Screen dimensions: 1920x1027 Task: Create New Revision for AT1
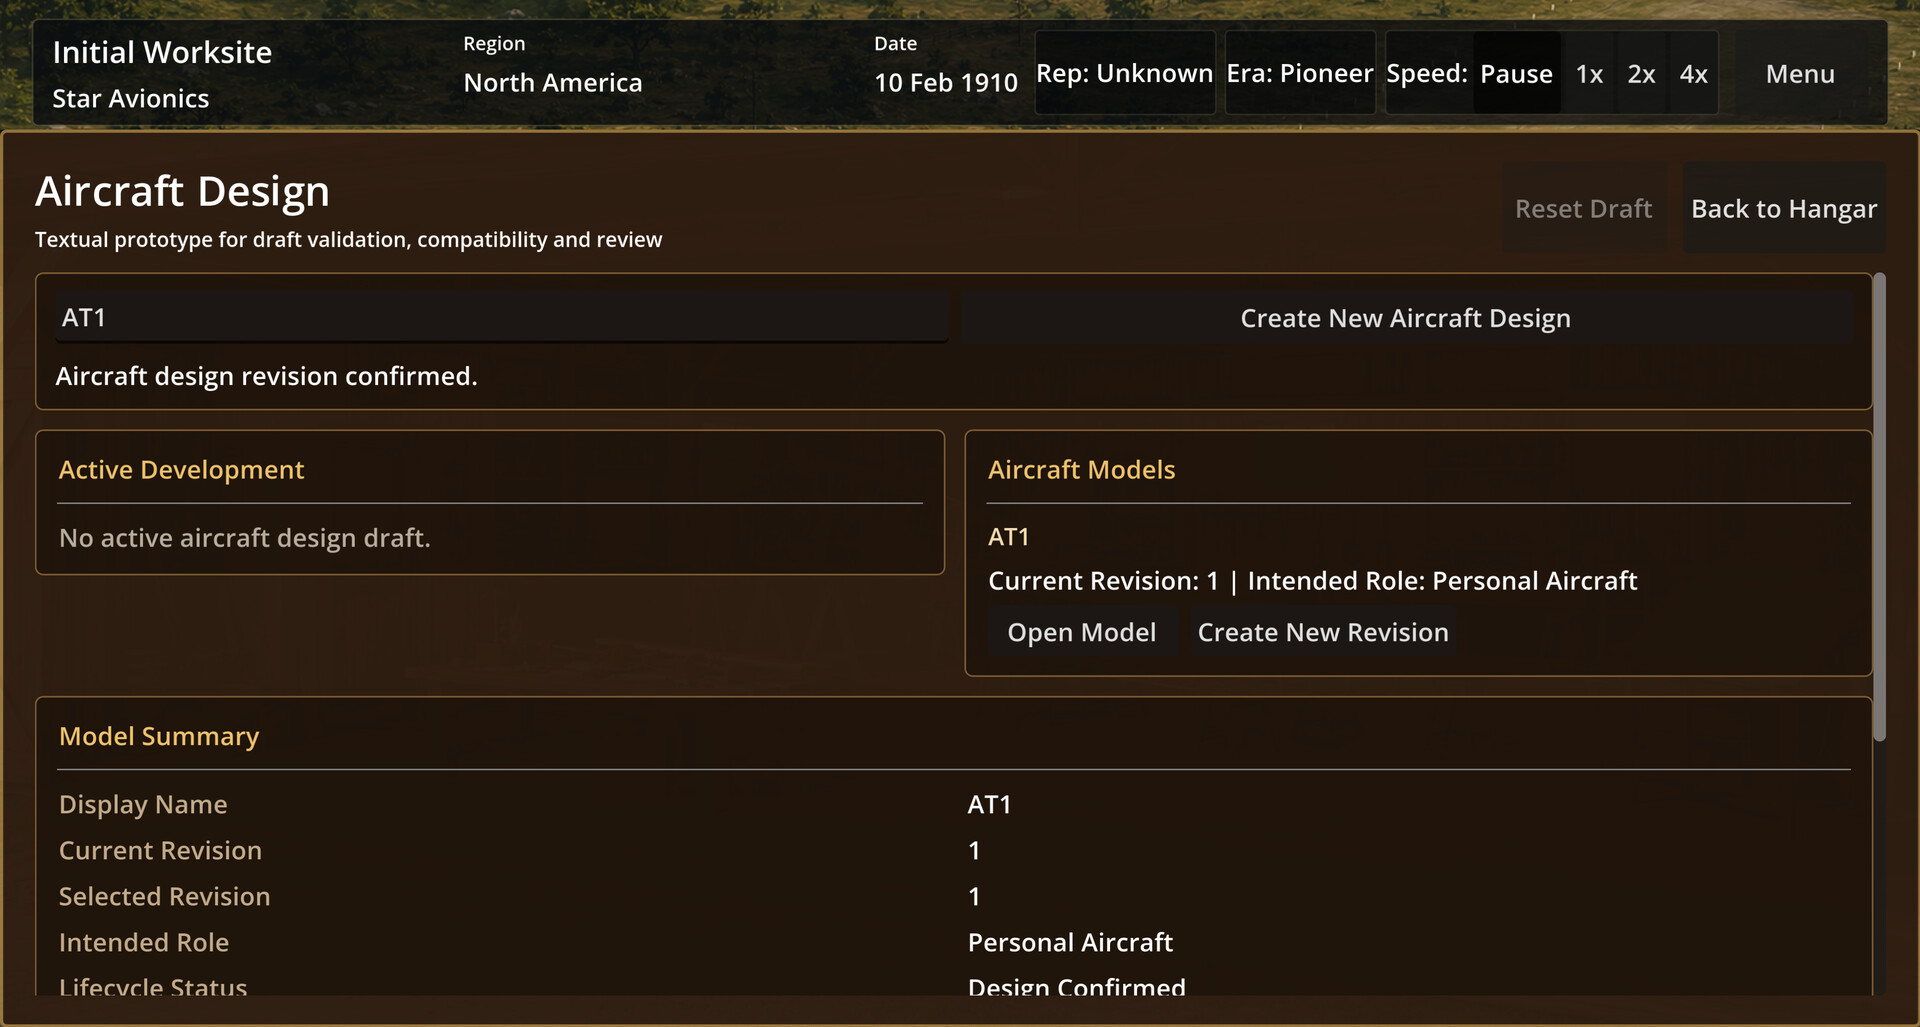point(1323,632)
